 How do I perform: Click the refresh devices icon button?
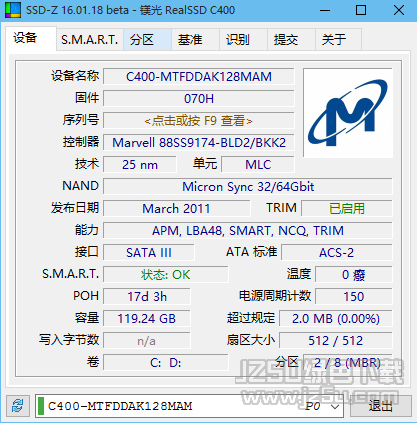click(18, 406)
